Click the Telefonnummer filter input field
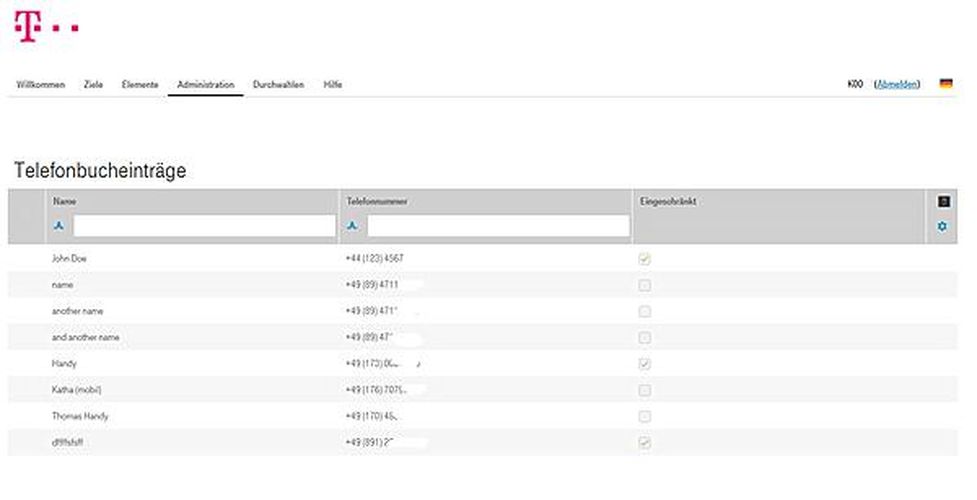977x500 pixels. (498, 226)
